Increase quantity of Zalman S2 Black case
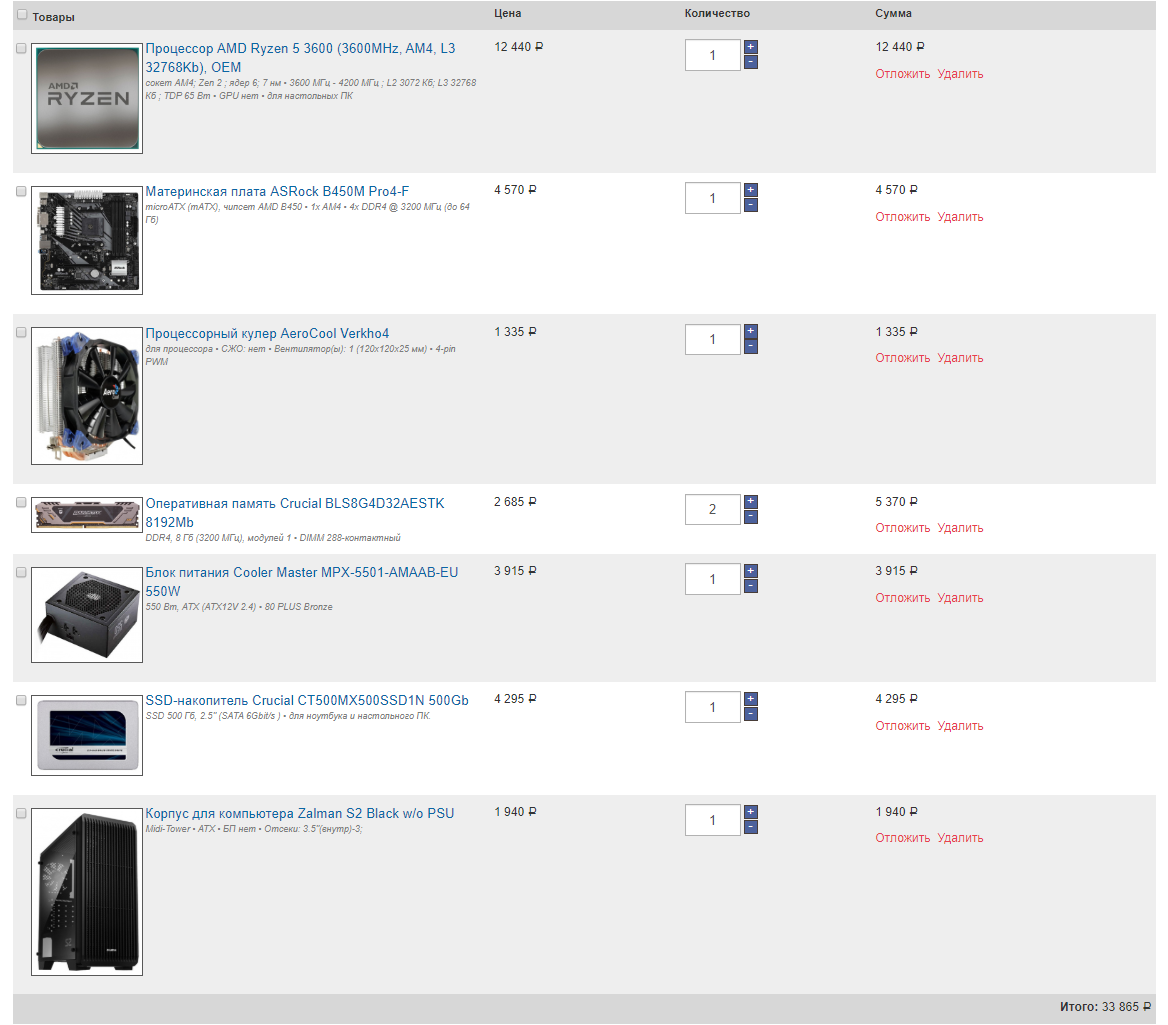 [751, 812]
